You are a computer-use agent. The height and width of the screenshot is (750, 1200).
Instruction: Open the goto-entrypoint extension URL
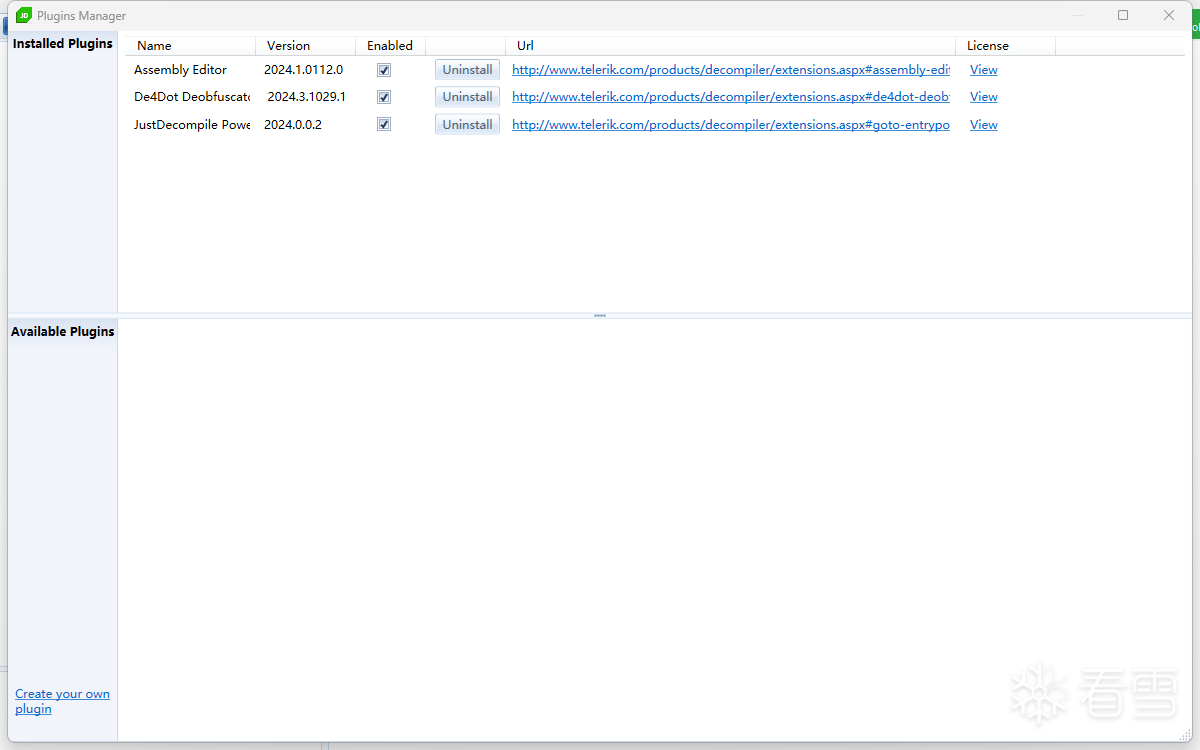click(731, 125)
